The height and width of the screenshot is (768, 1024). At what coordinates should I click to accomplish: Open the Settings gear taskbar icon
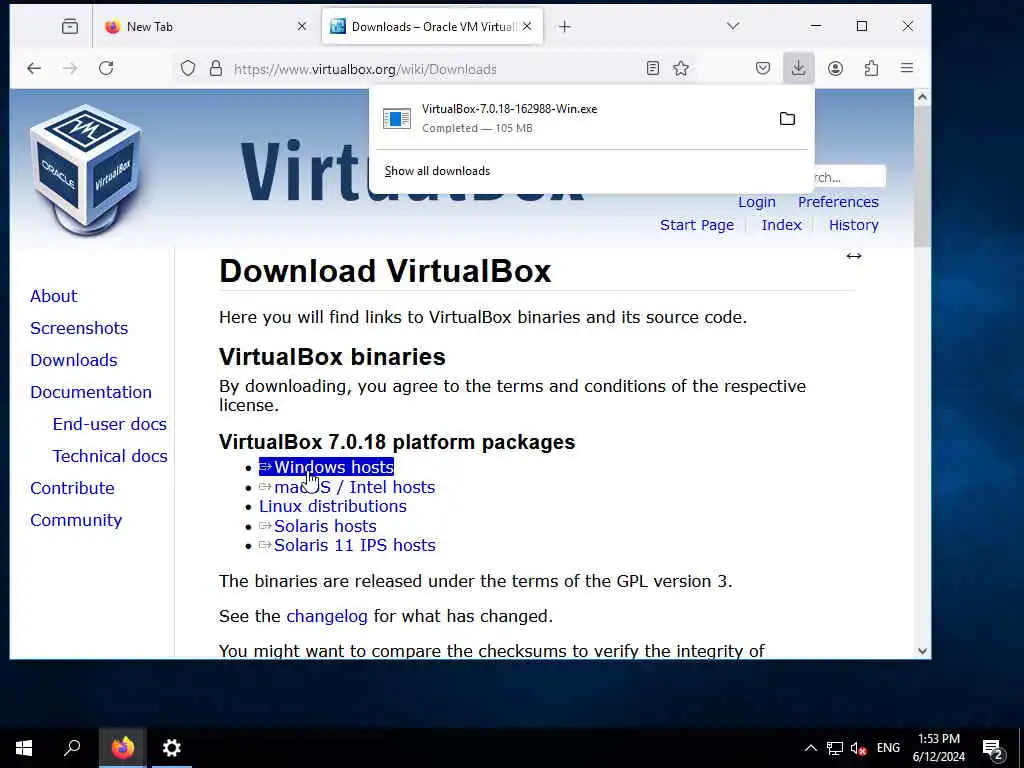(x=171, y=748)
